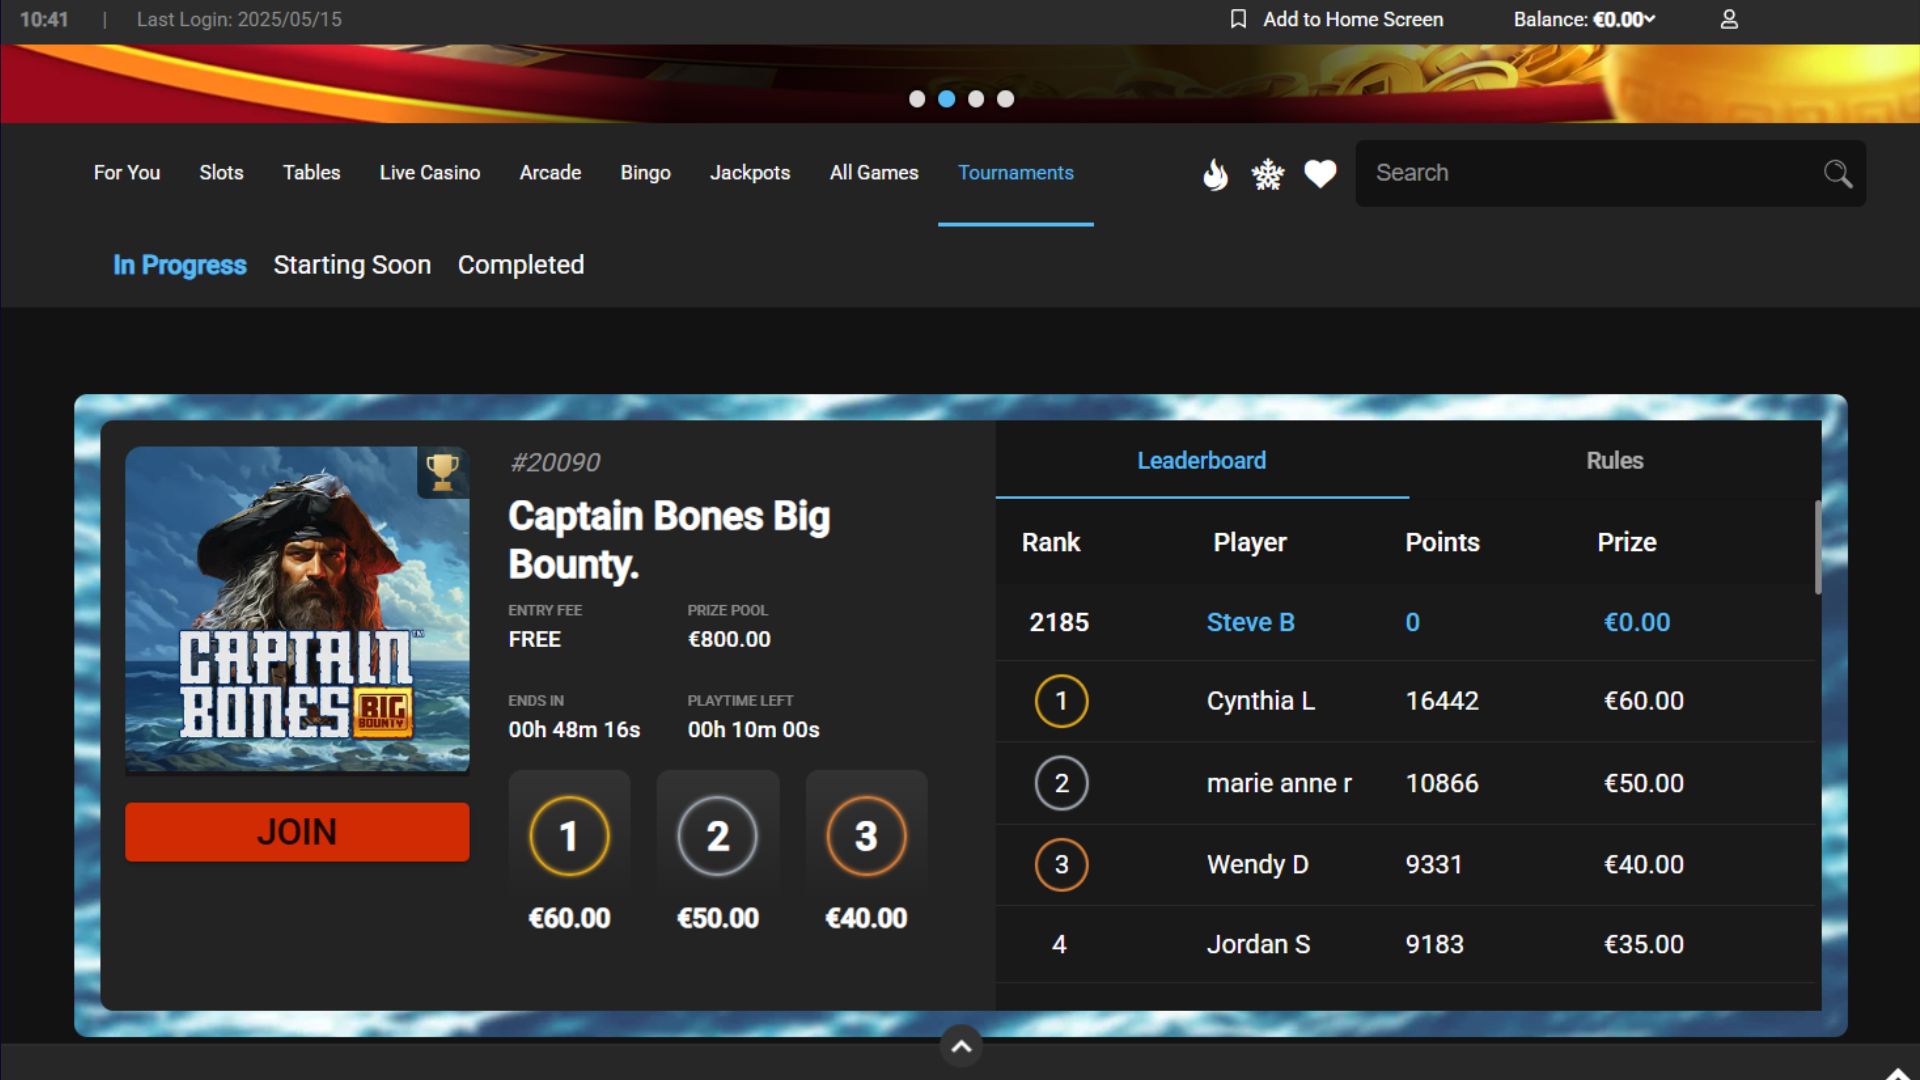This screenshot has width=1920, height=1080.
Task: Click the bookmark Add to Home Screen icon
Action: tap(1238, 19)
